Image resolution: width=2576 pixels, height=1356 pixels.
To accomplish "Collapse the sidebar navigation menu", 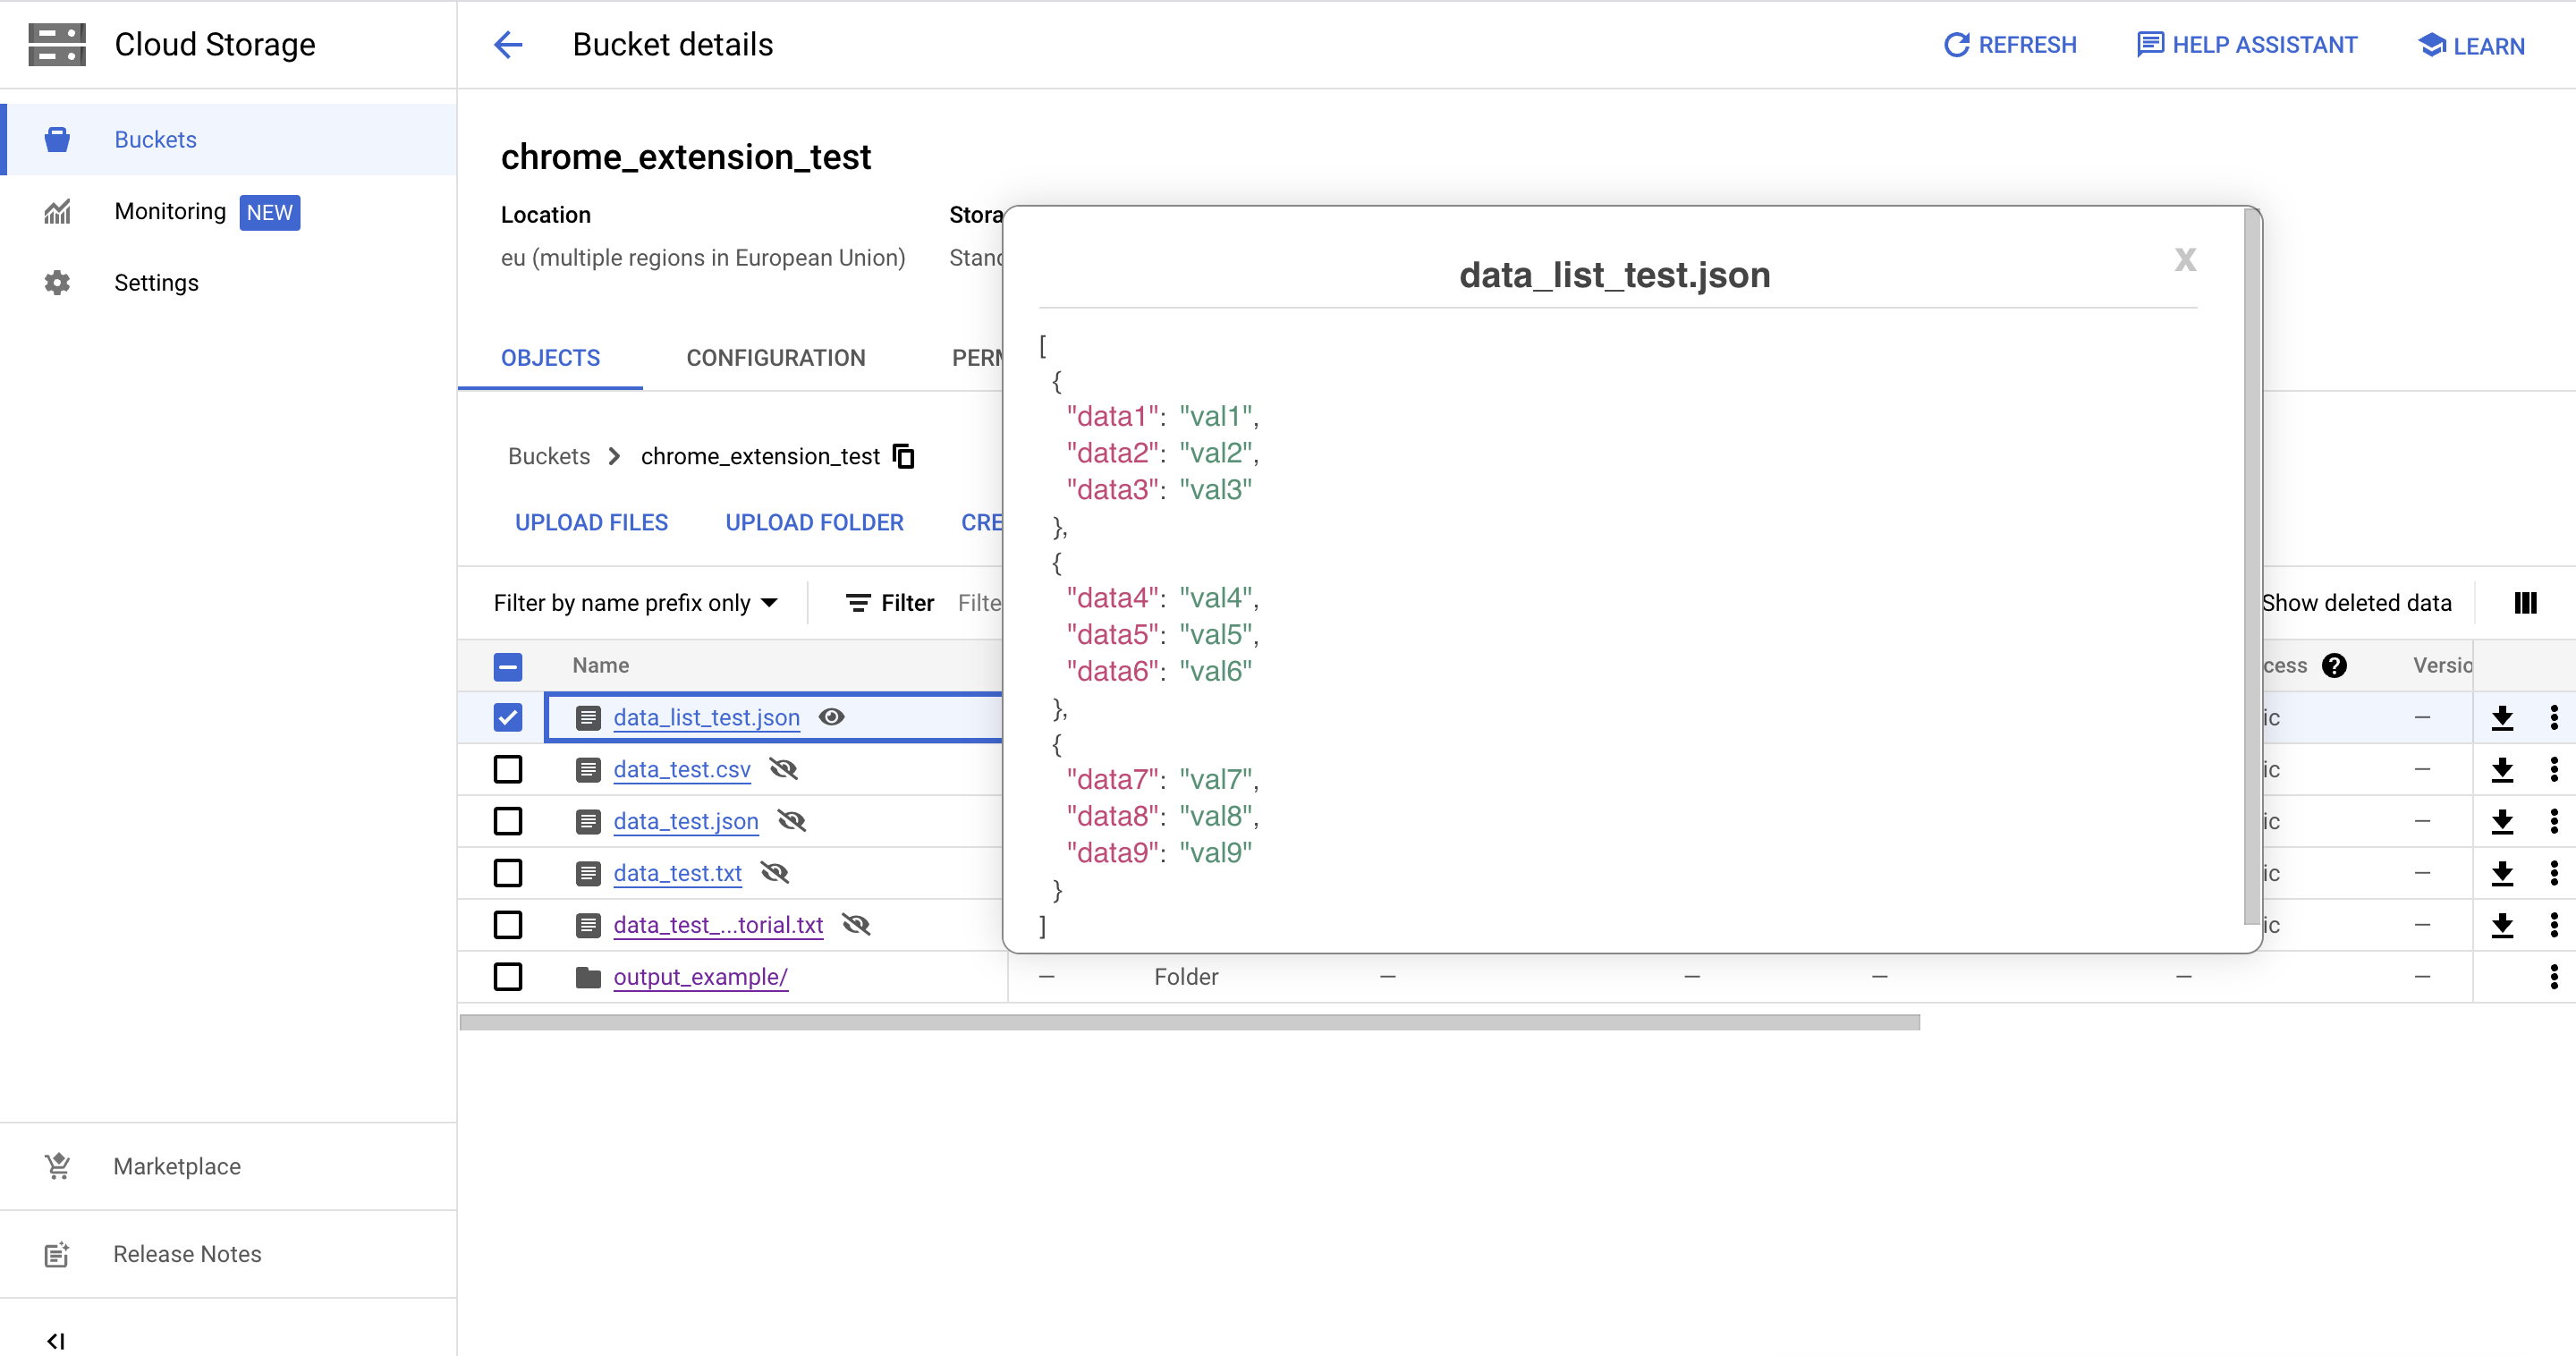I will pos(56,1340).
